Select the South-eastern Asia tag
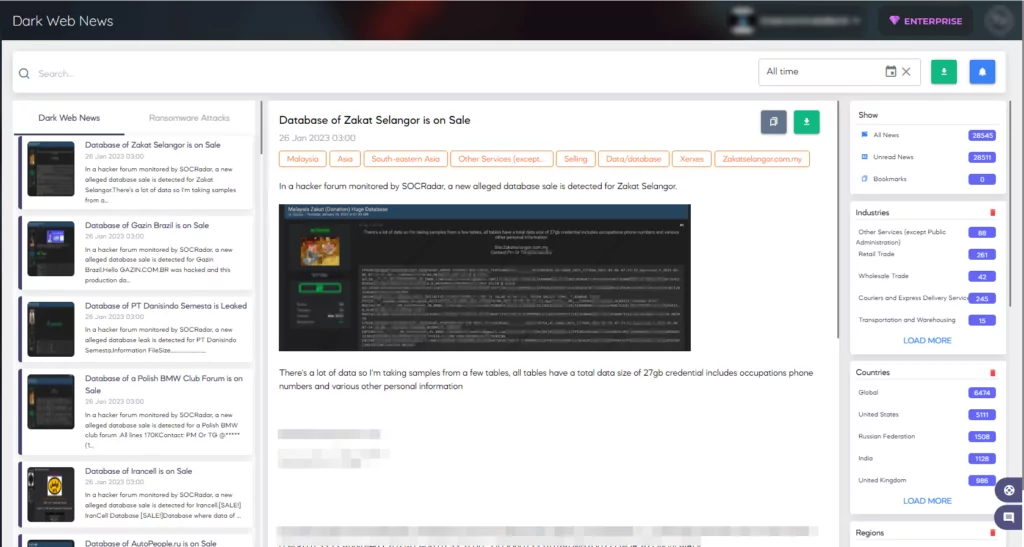The image size is (1024, 547). 406,159
